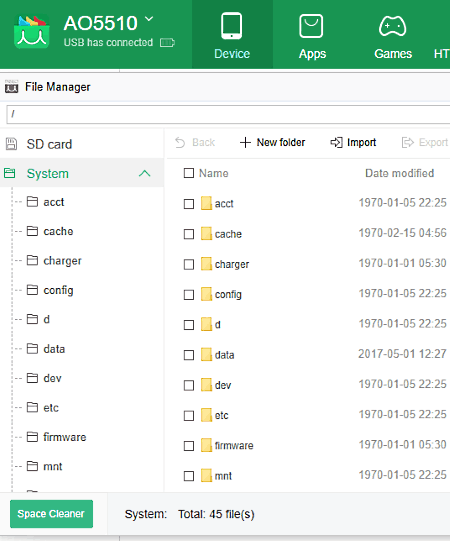The width and height of the screenshot is (450, 541).
Task: Click the path address field
Action: 228,114
